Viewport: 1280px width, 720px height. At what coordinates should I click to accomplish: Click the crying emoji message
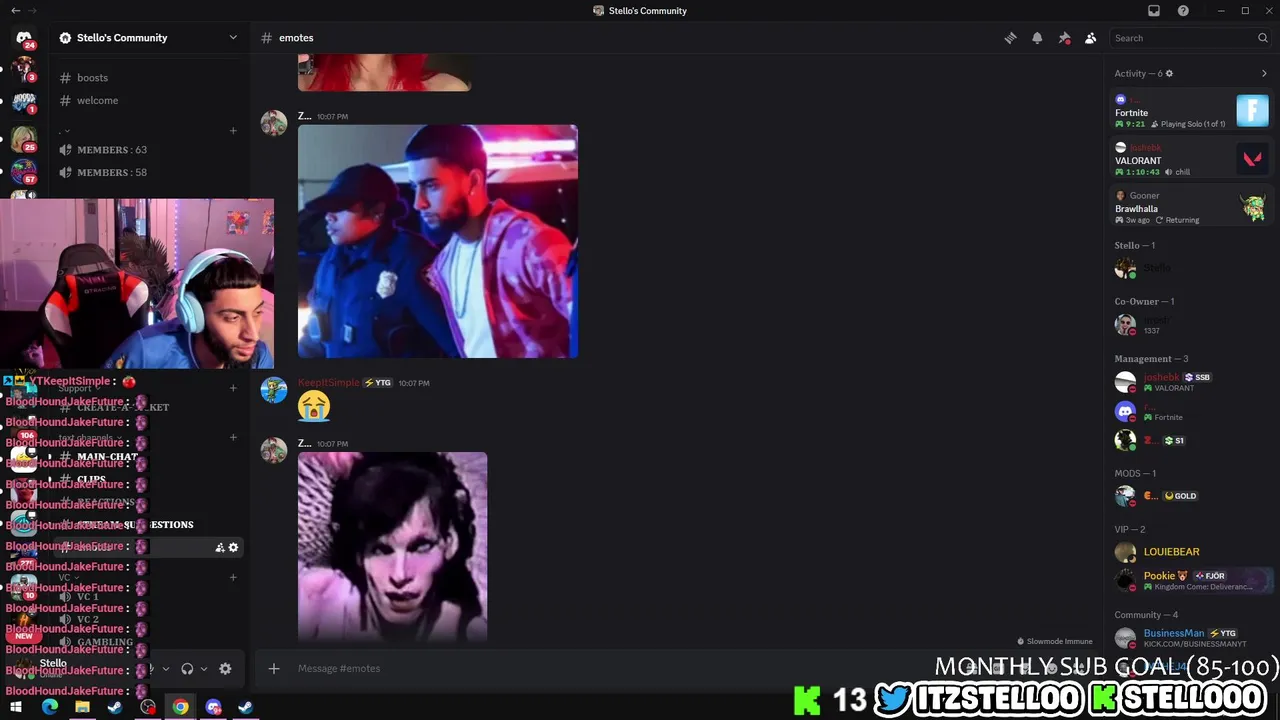pyautogui.click(x=314, y=406)
